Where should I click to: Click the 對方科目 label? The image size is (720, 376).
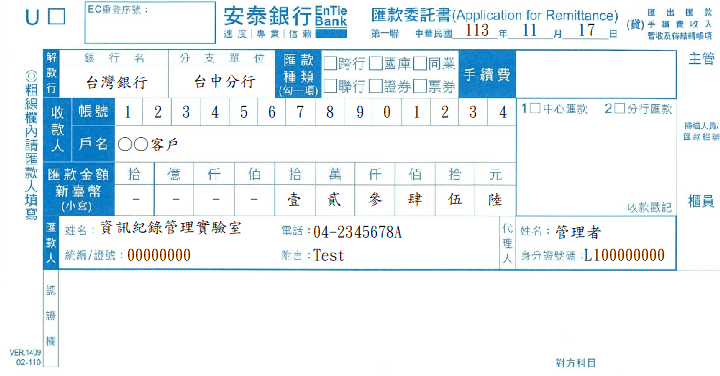point(575,363)
